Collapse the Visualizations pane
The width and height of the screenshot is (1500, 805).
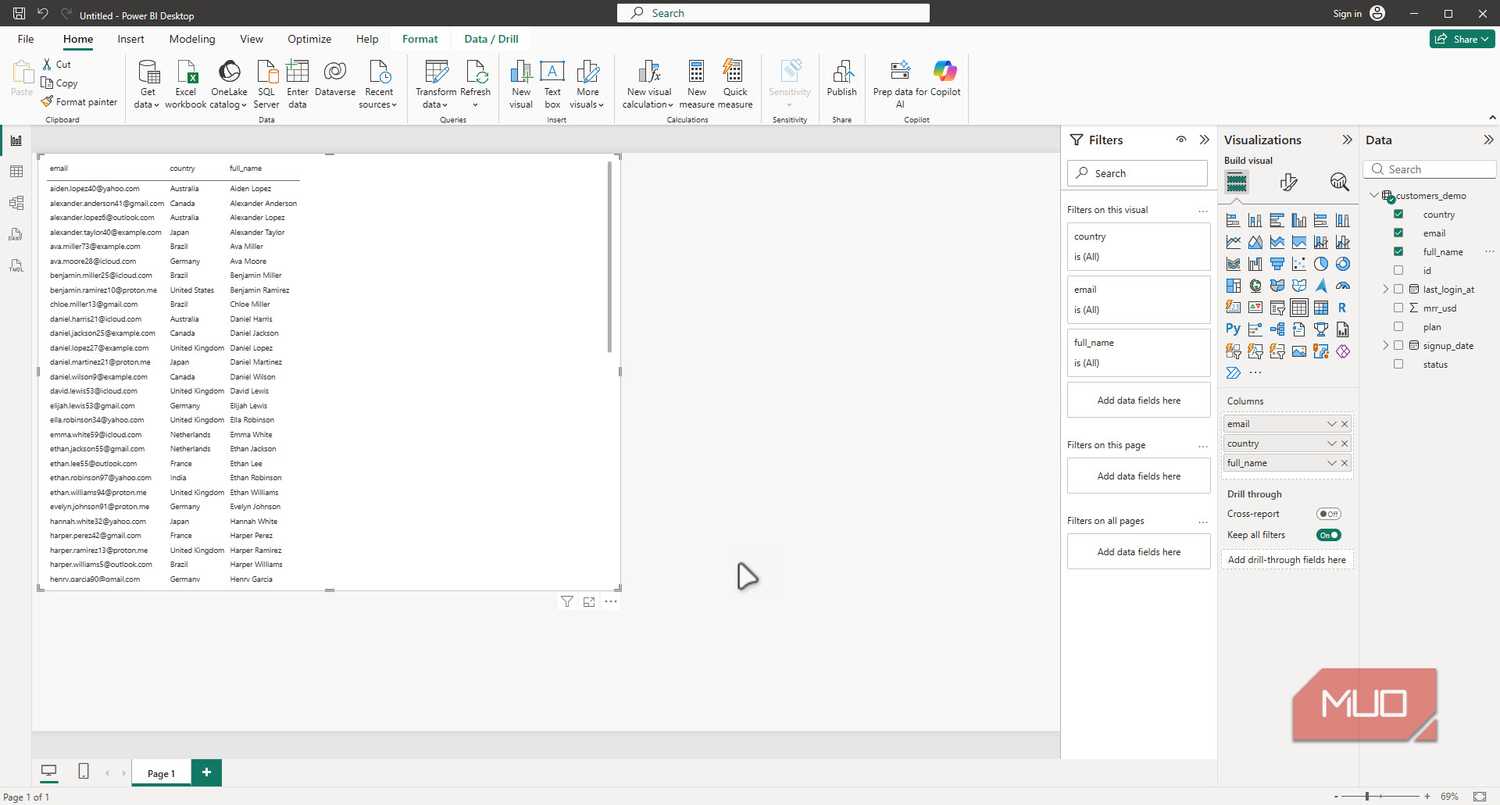tap(1347, 140)
